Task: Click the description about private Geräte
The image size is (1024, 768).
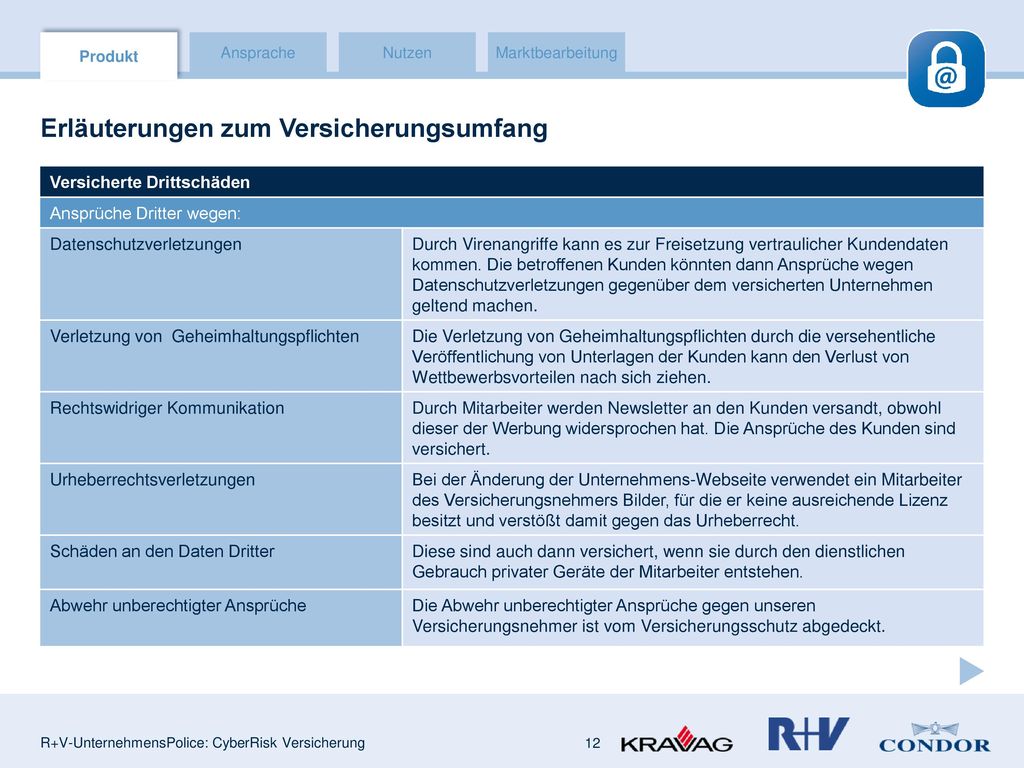Action: pos(658,561)
